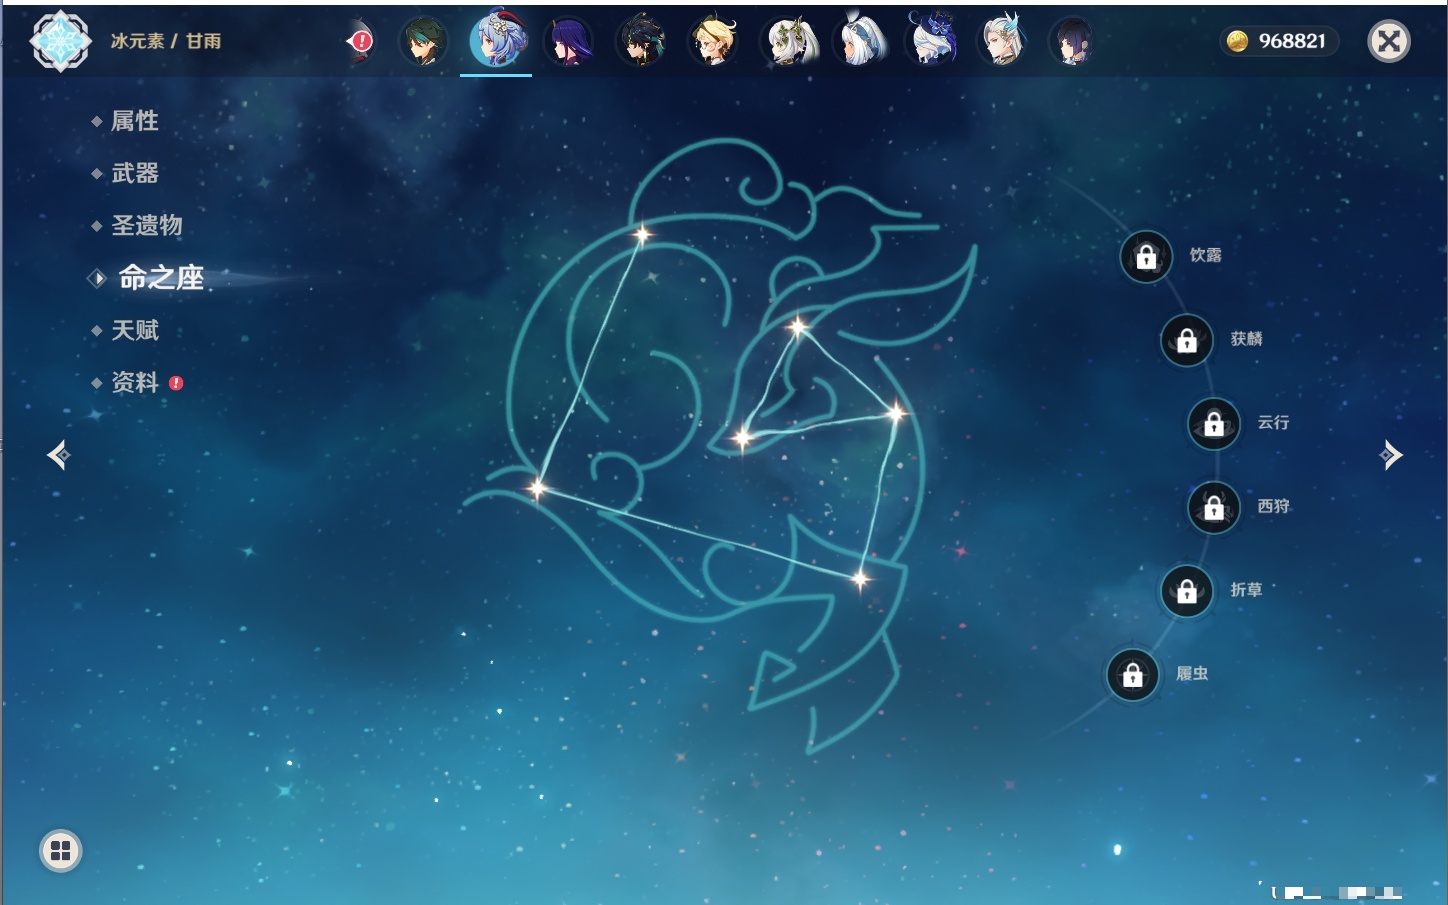Click the locked 饮露 constellation node
The image size is (1448, 905).
point(1147,257)
